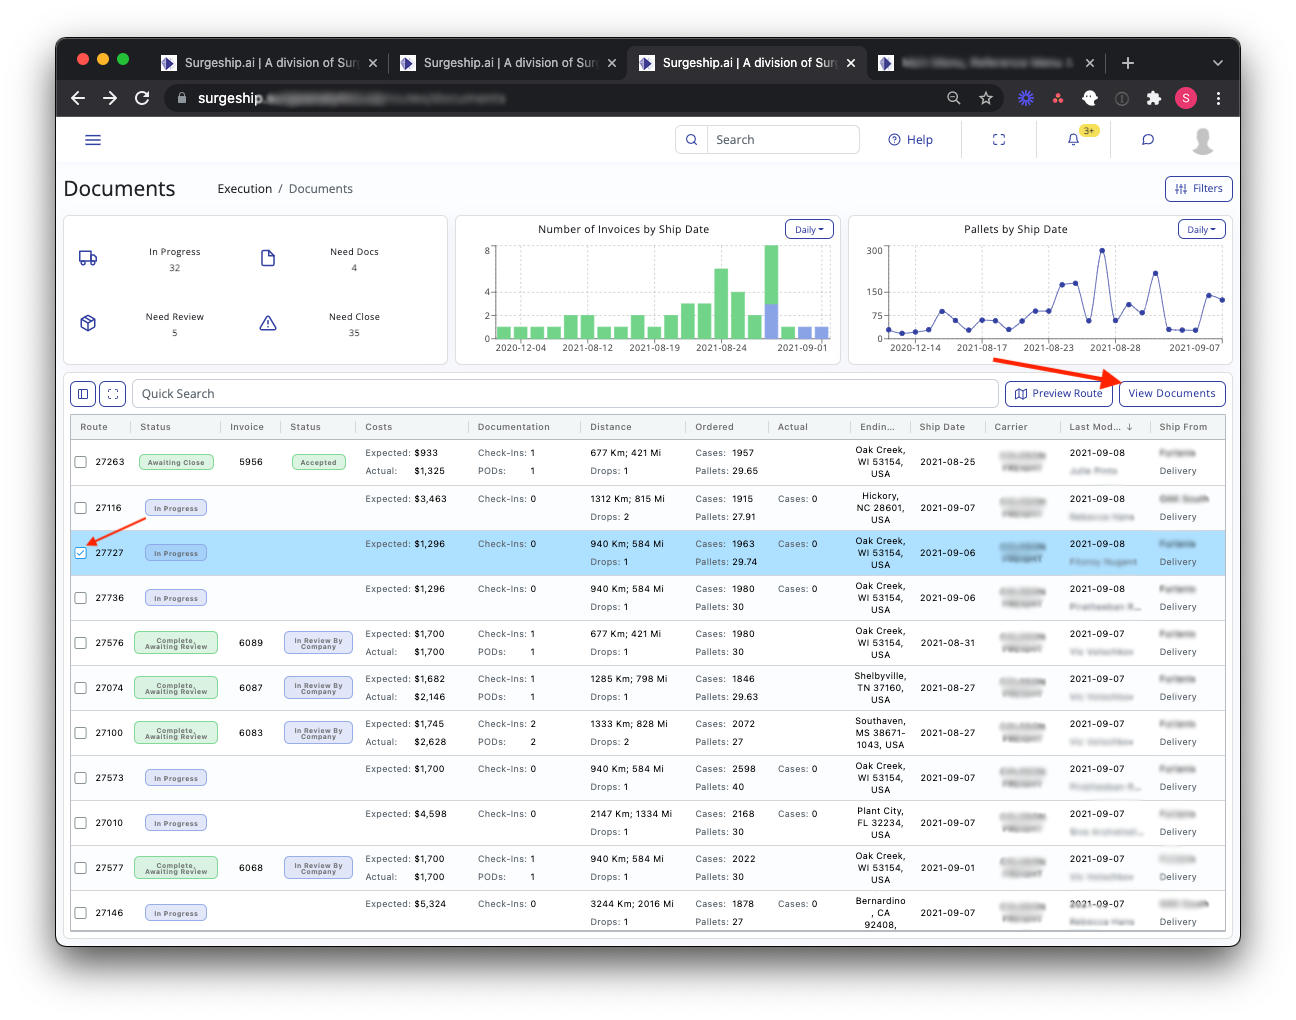1296x1020 pixels.
Task: Click the tallest green invoice bar
Action: point(771,274)
